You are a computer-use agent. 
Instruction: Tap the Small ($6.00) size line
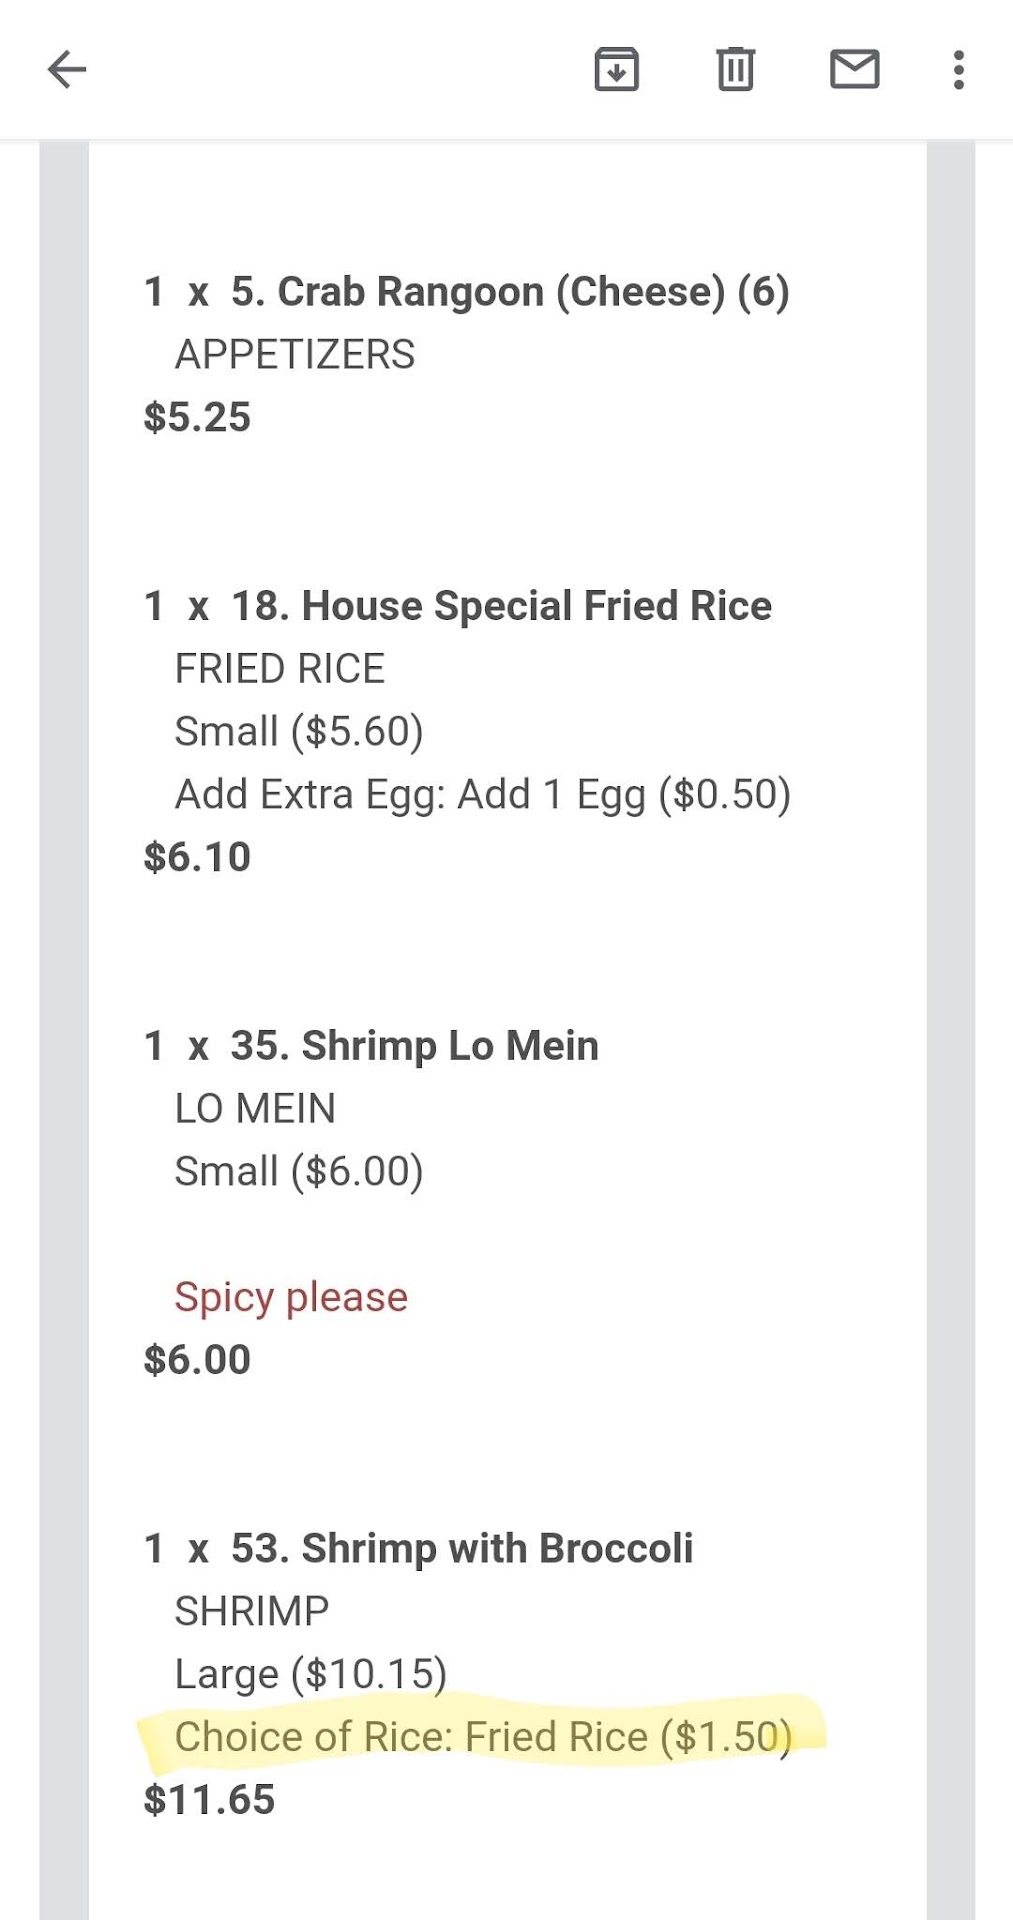pyautogui.click(x=299, y=1171)
